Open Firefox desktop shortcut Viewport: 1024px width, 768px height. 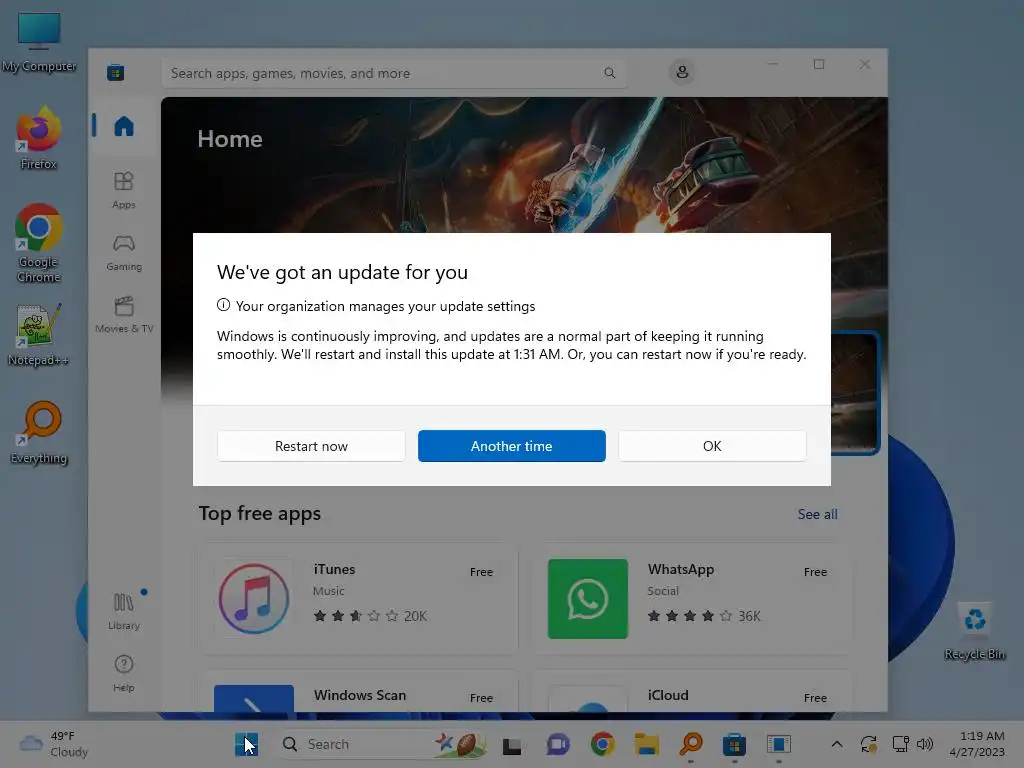pos(39,138)
